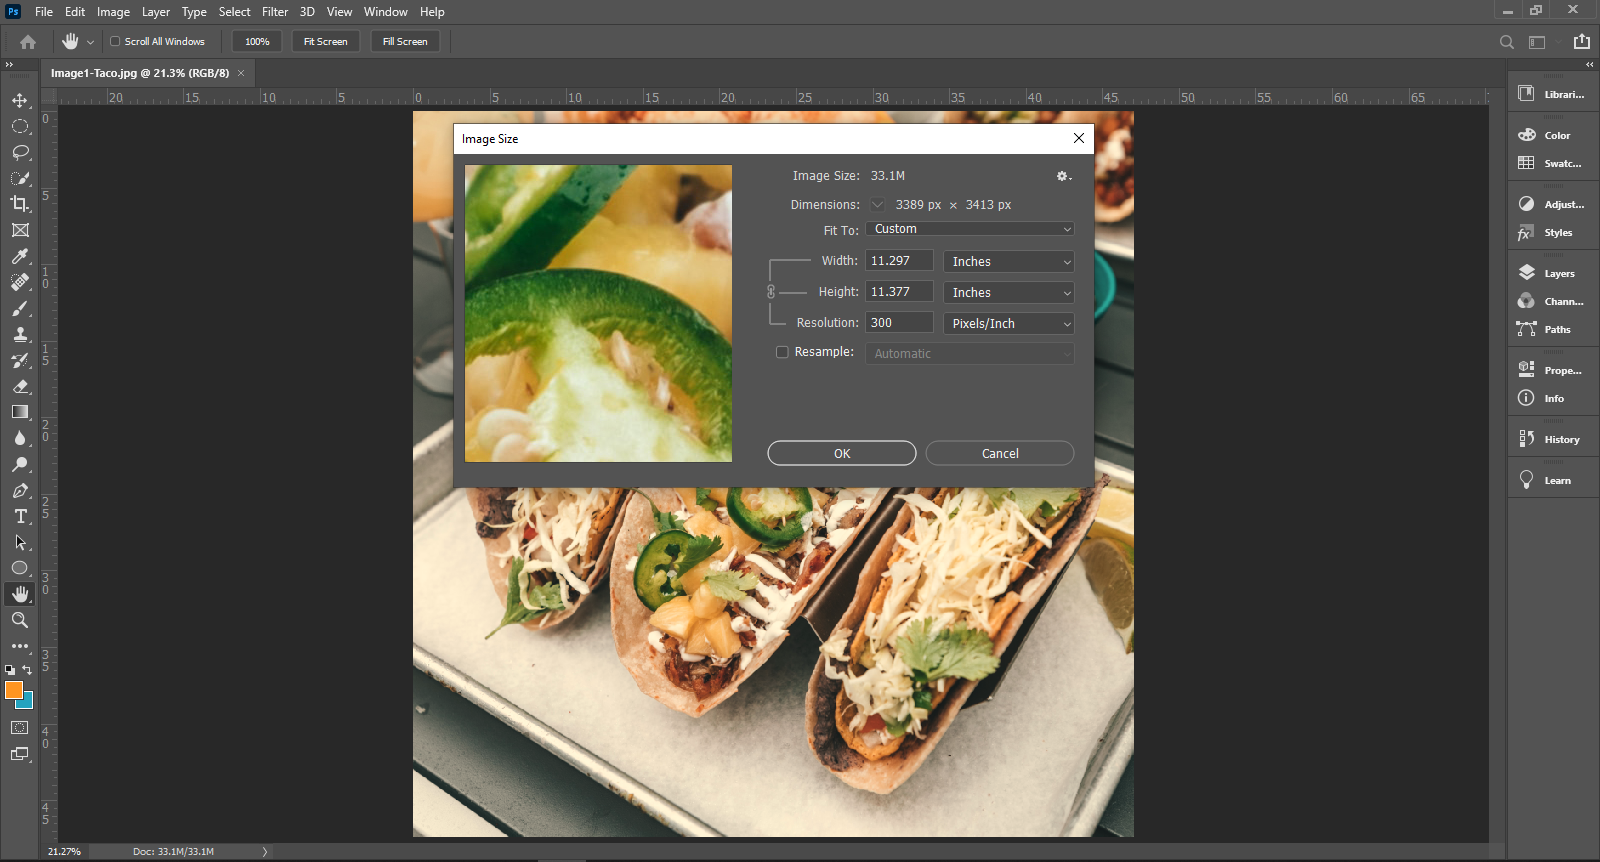
Task: Open the Width units dropdown
Action: tap(1009, 262)
